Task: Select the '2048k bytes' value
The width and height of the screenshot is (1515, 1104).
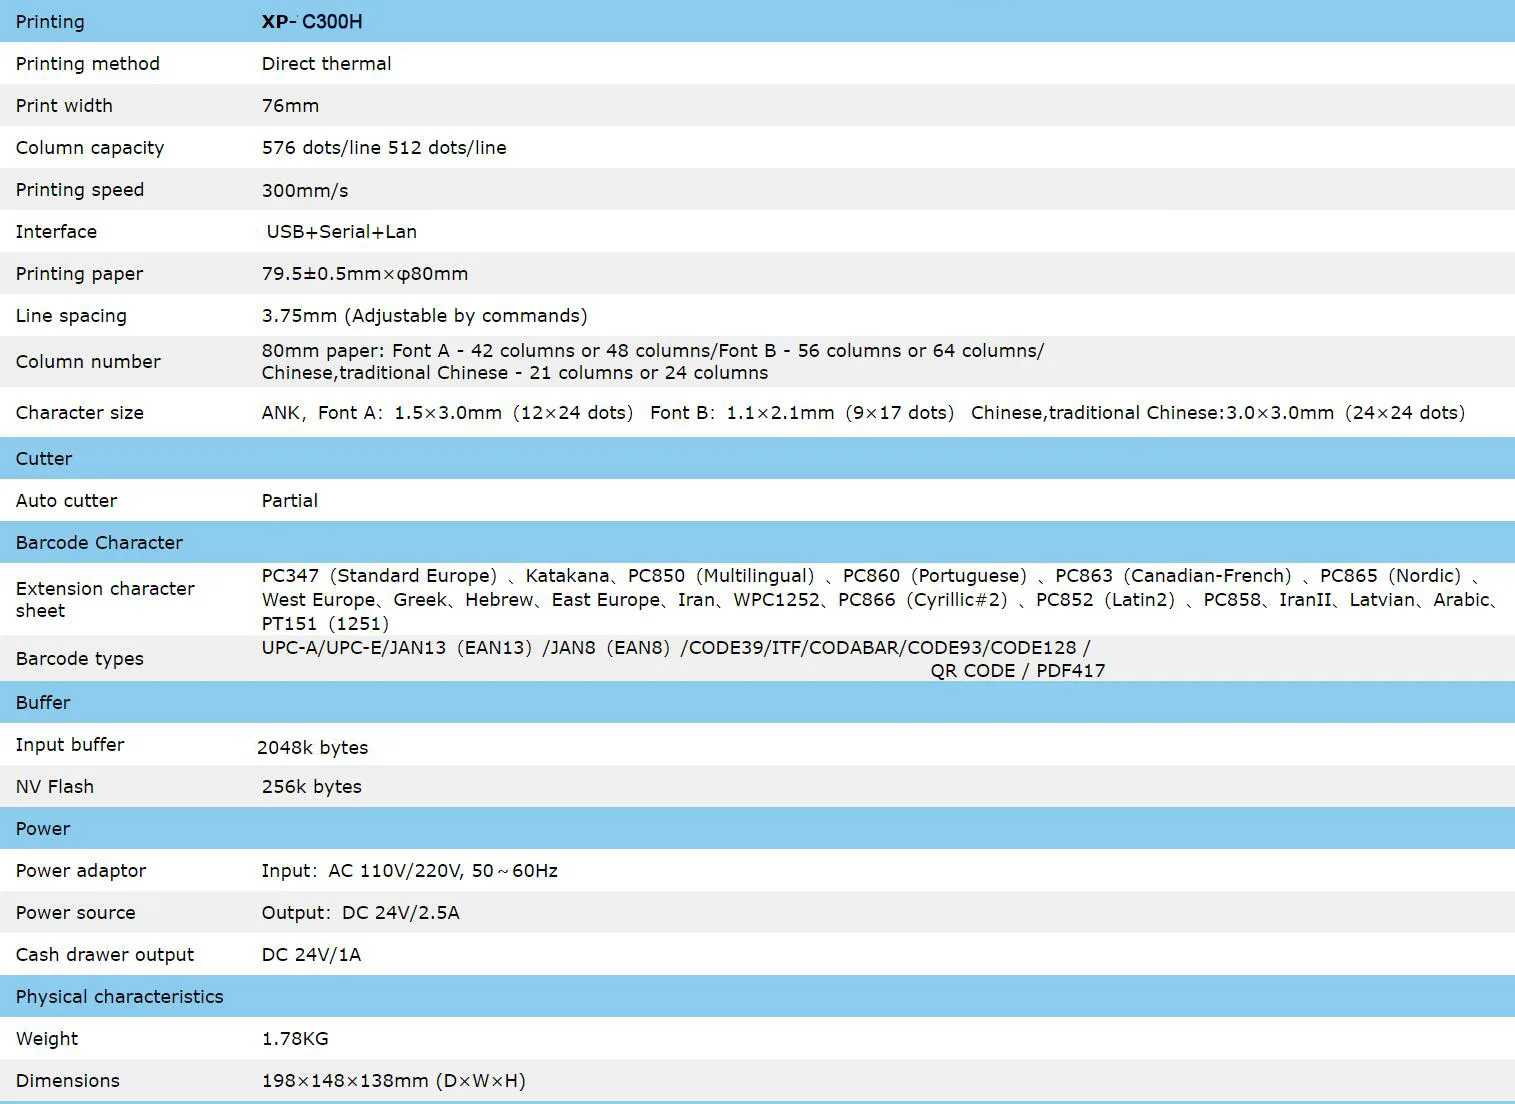Action: (312, 748)
